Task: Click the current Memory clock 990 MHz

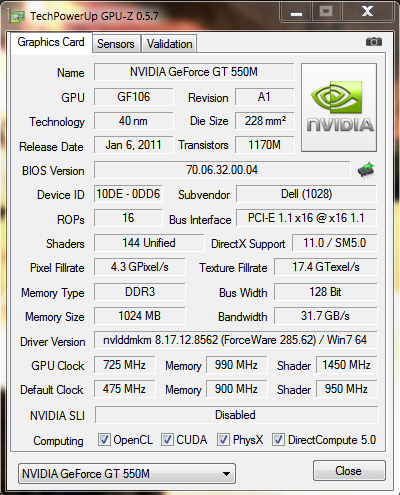Action: point(236,365)
